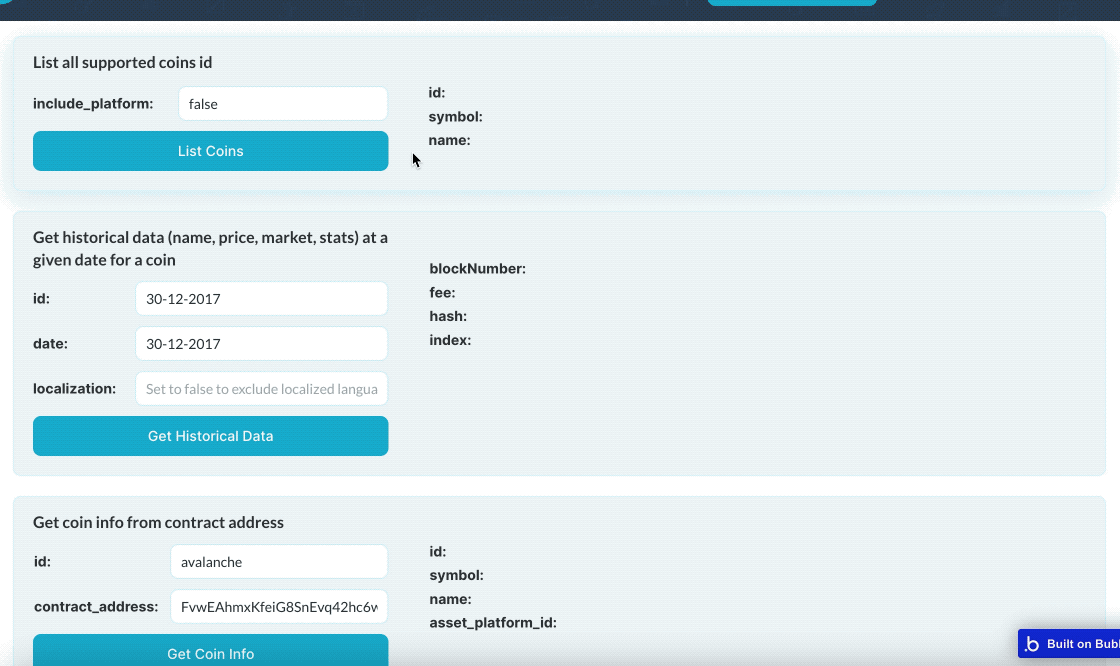Click the teal button in the top bar
Screen dimensions: 1120x666
tap(791, 2)
